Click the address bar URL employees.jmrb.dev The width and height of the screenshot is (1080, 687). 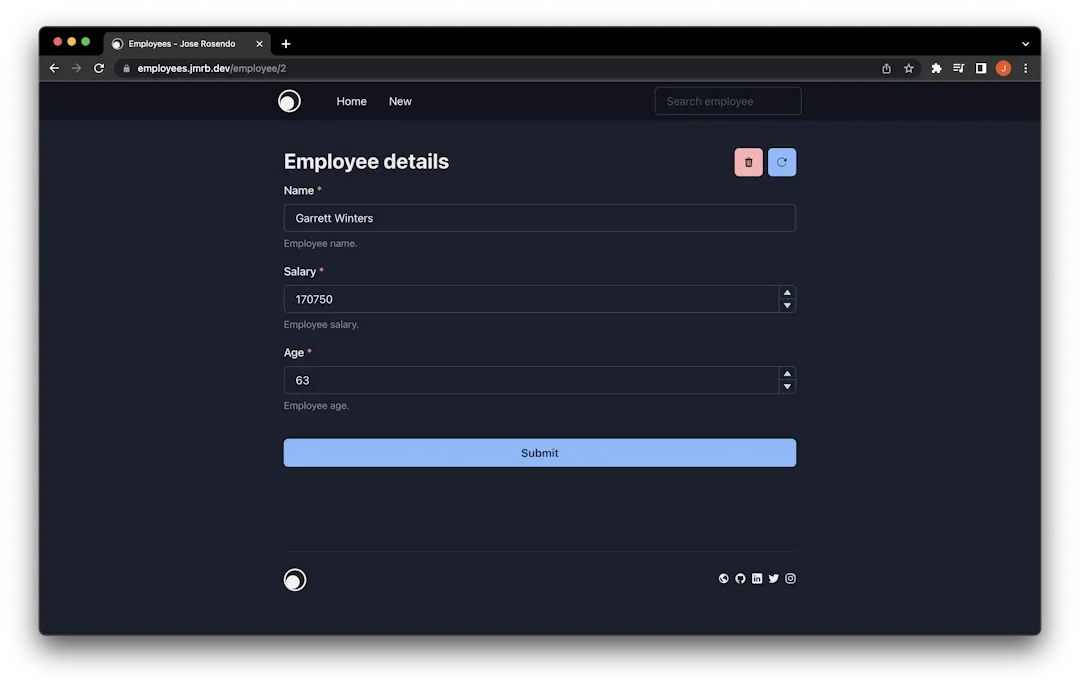point(211,68)
